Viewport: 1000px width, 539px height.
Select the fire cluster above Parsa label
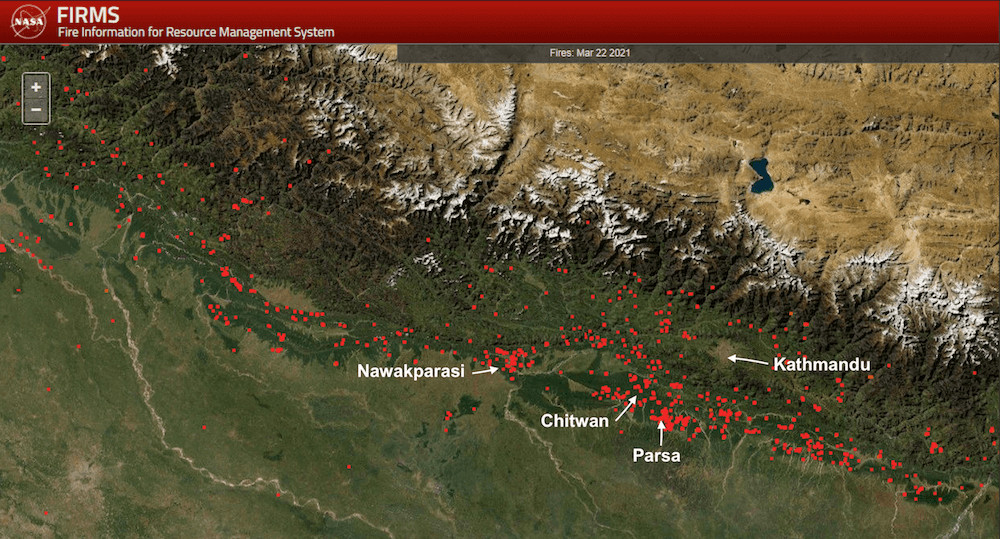(x=664, y=414)
